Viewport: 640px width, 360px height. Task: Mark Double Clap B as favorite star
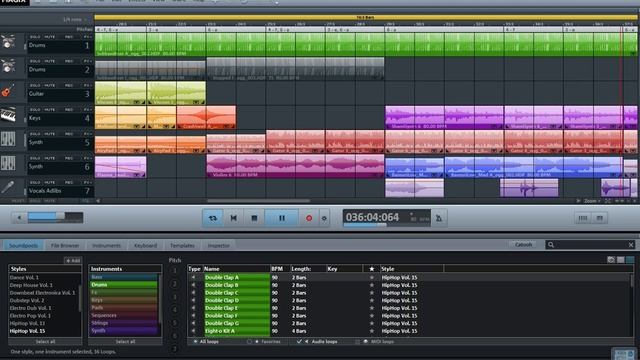[371, 285]
